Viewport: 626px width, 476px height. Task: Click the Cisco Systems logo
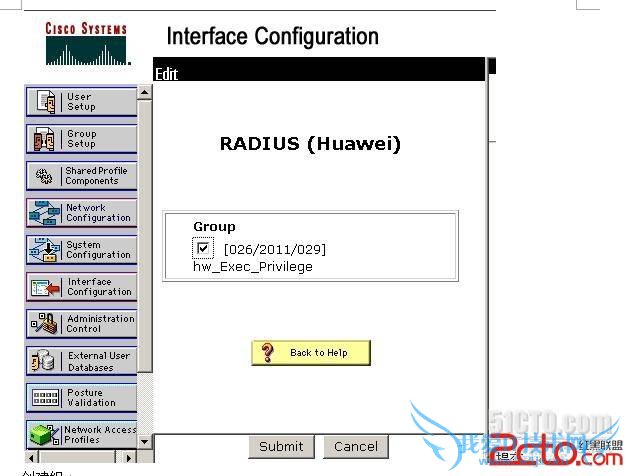tap(87, 43)
